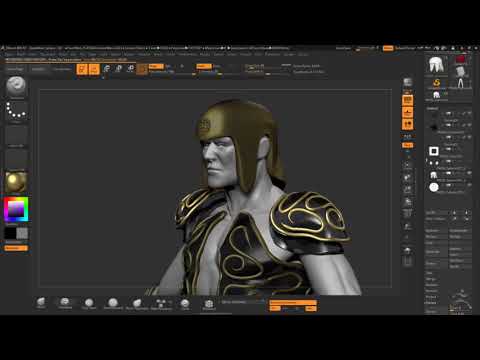Open the Document menu in the menu bar
The image size is (480, 360).
pos(48,54)
